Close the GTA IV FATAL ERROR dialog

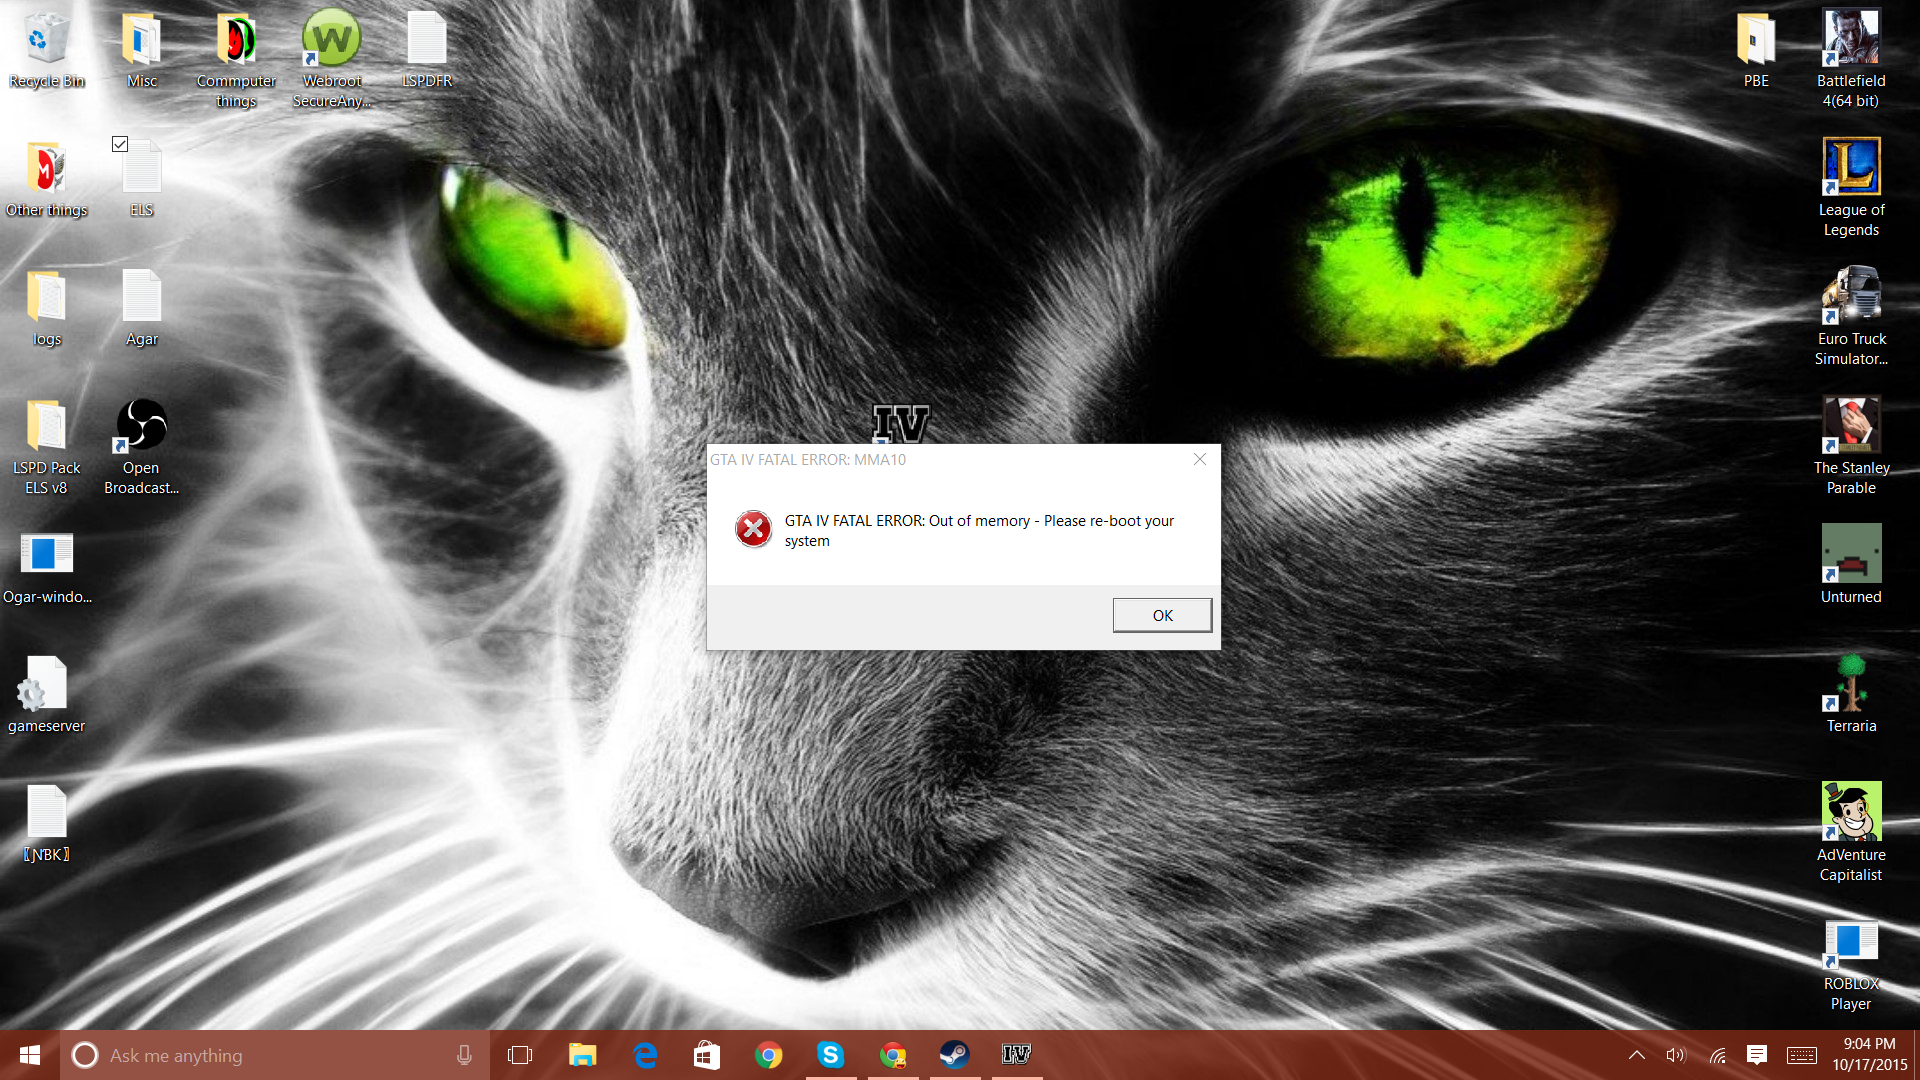point(1200,459)
